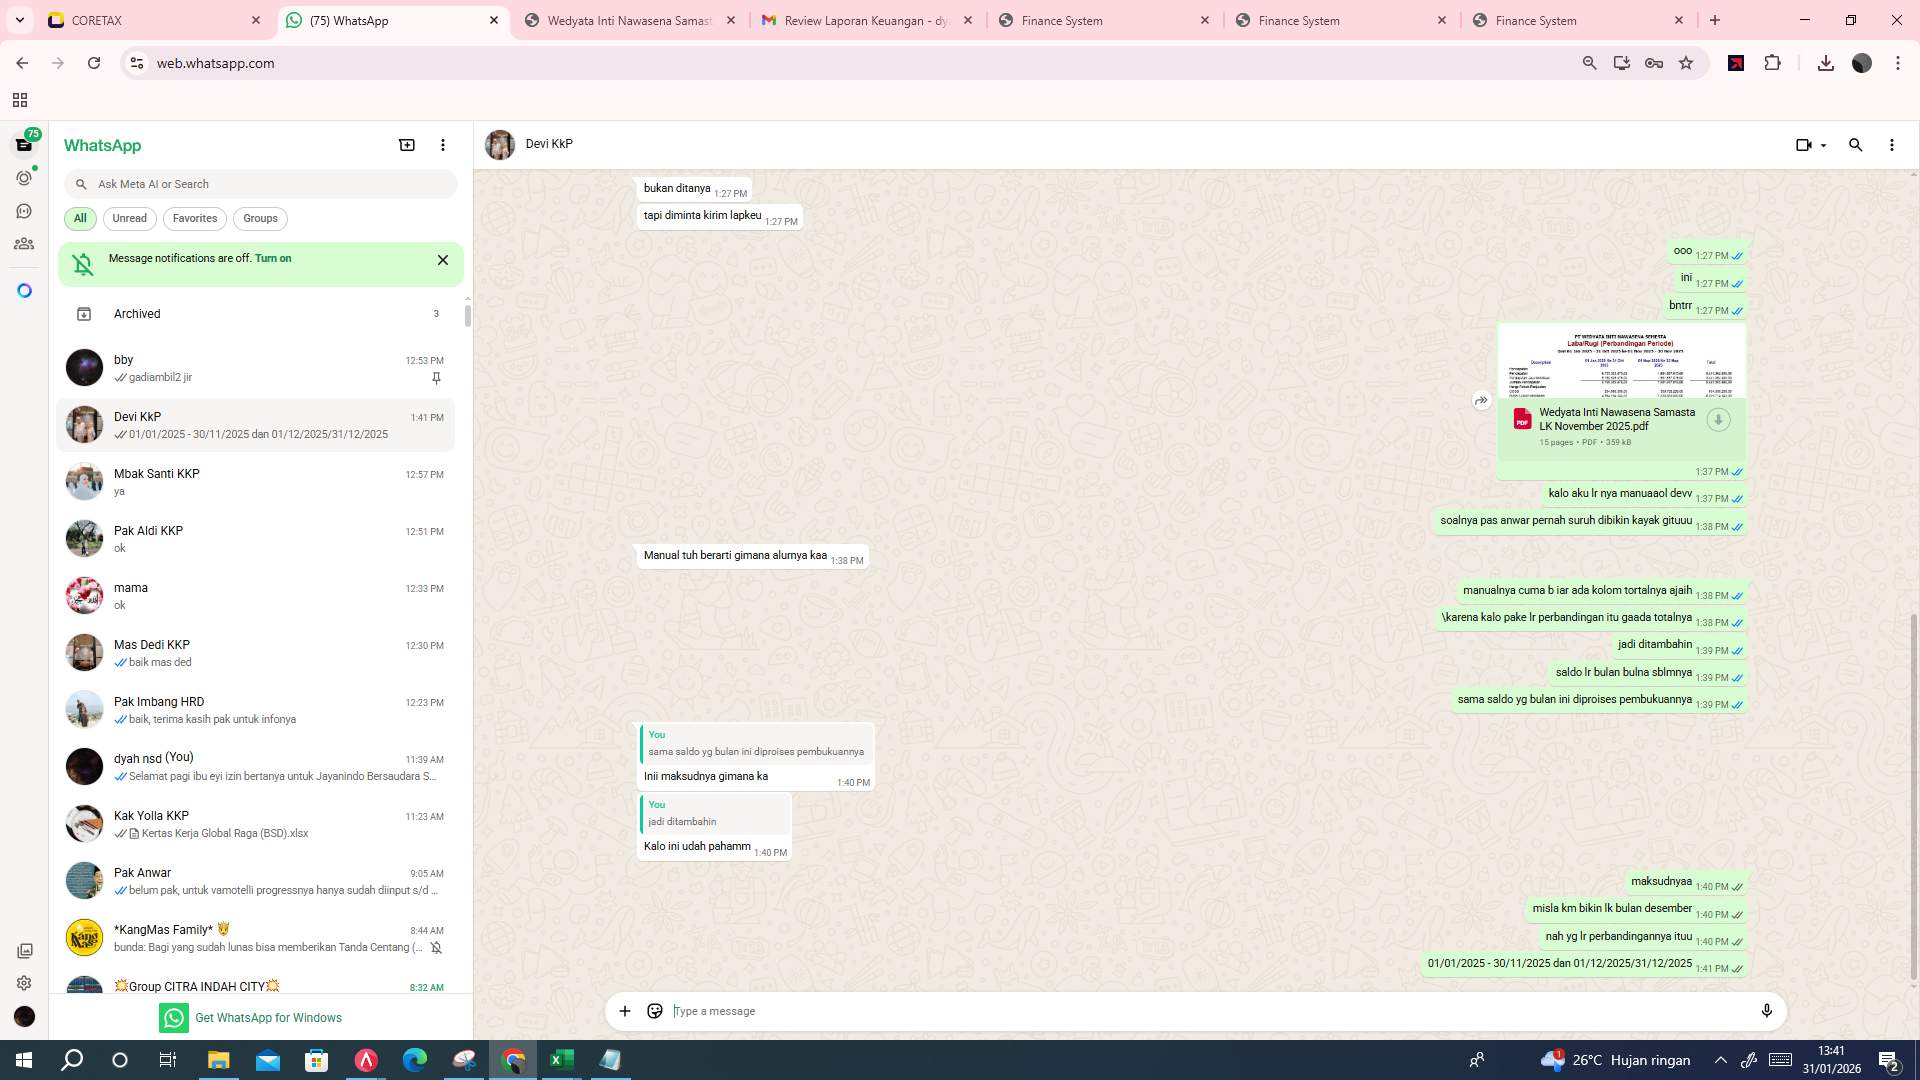Open the Communities icon in the sidebar
The width and height of the screenshot is (1920, 1080).
(24, 243)
